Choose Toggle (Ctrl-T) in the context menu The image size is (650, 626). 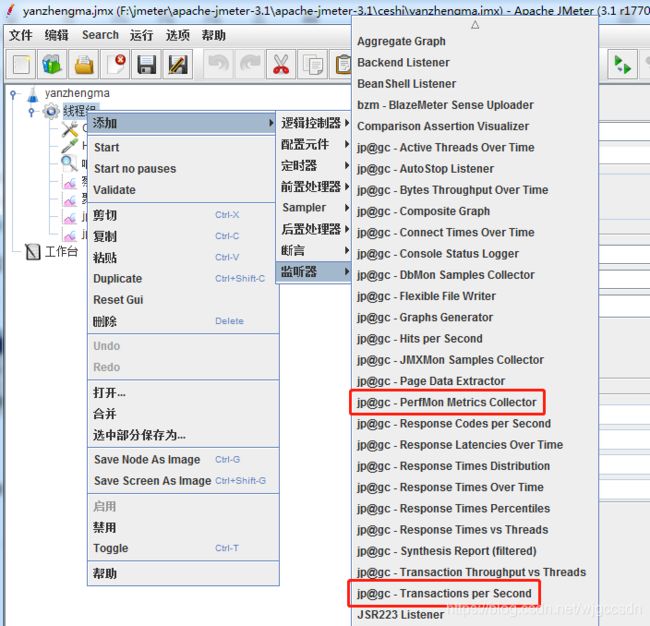(182, 548)
